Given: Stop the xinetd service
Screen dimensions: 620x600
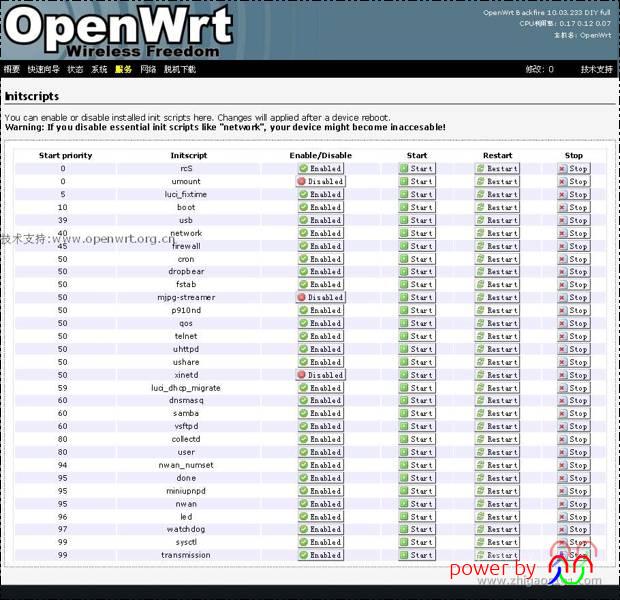Looking at the screenshot, I should click(574, 375).
